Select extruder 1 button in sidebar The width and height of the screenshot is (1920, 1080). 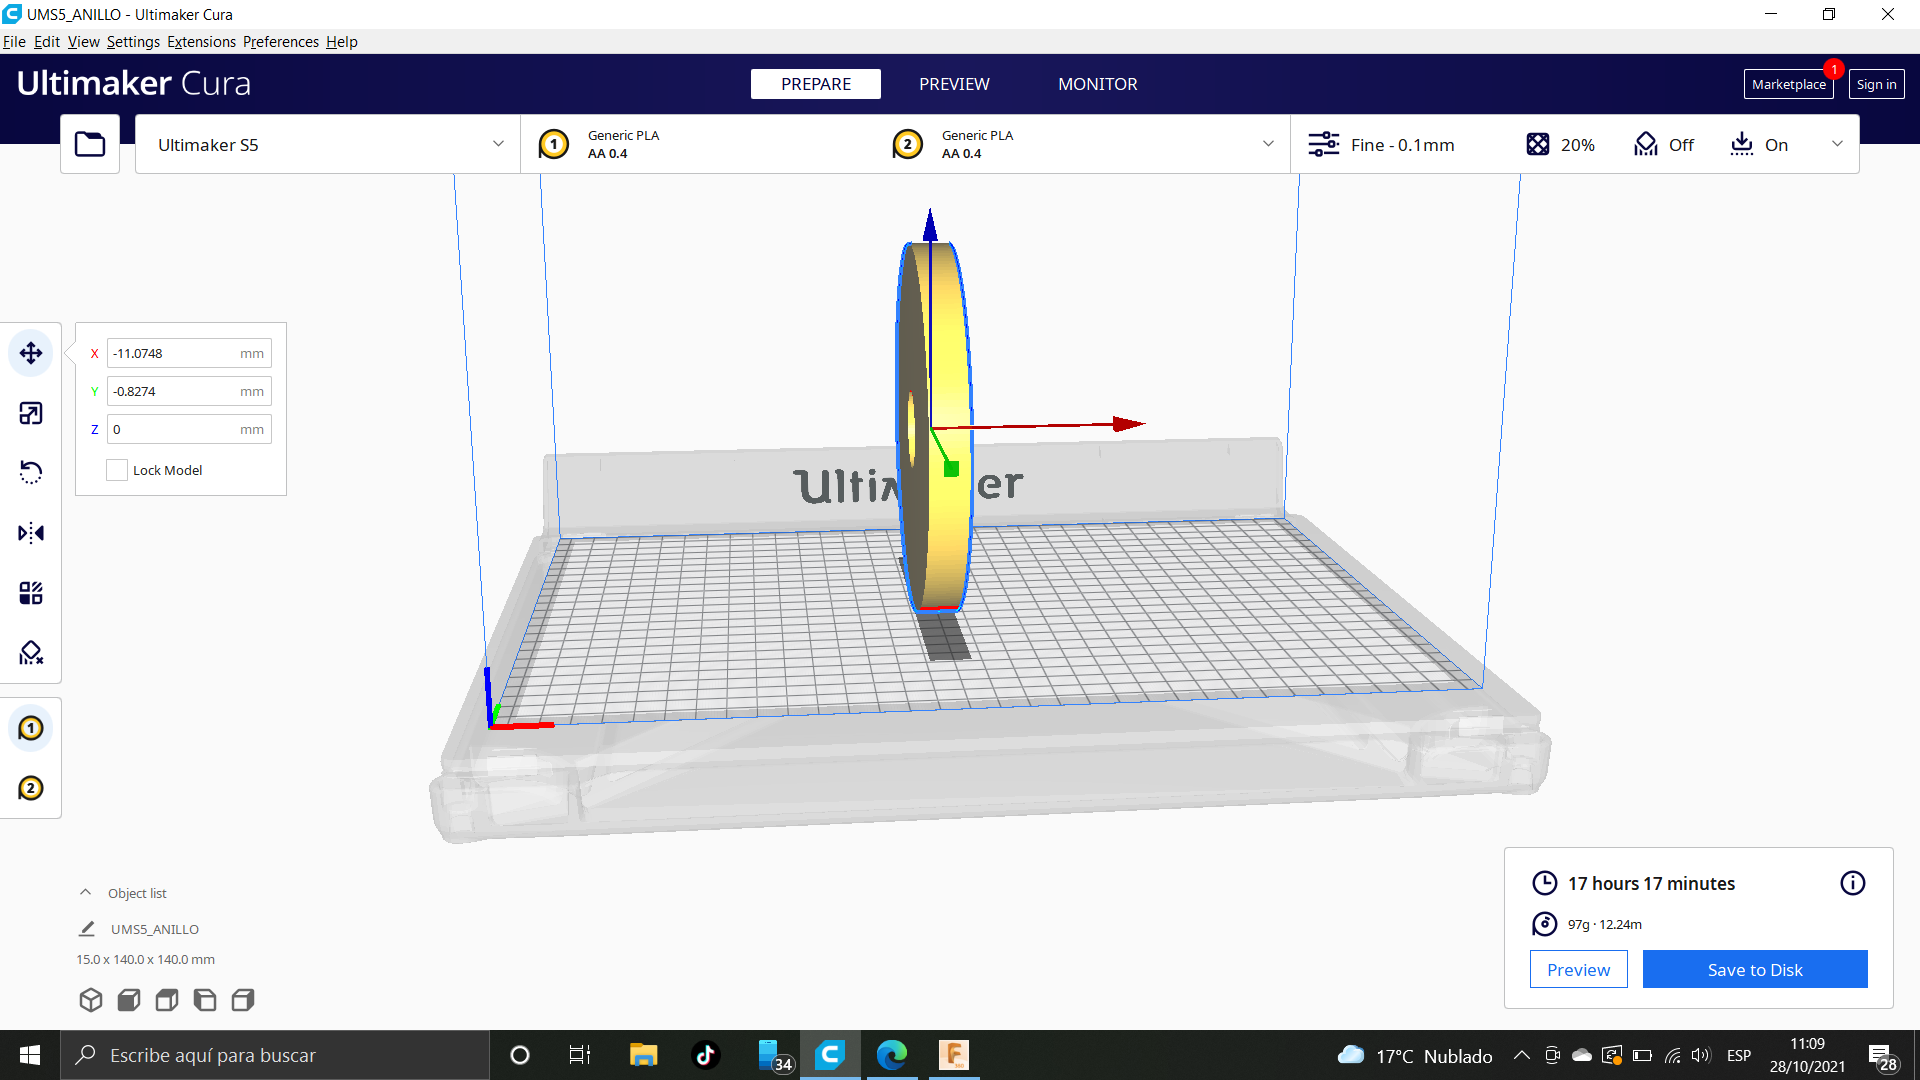31,728
